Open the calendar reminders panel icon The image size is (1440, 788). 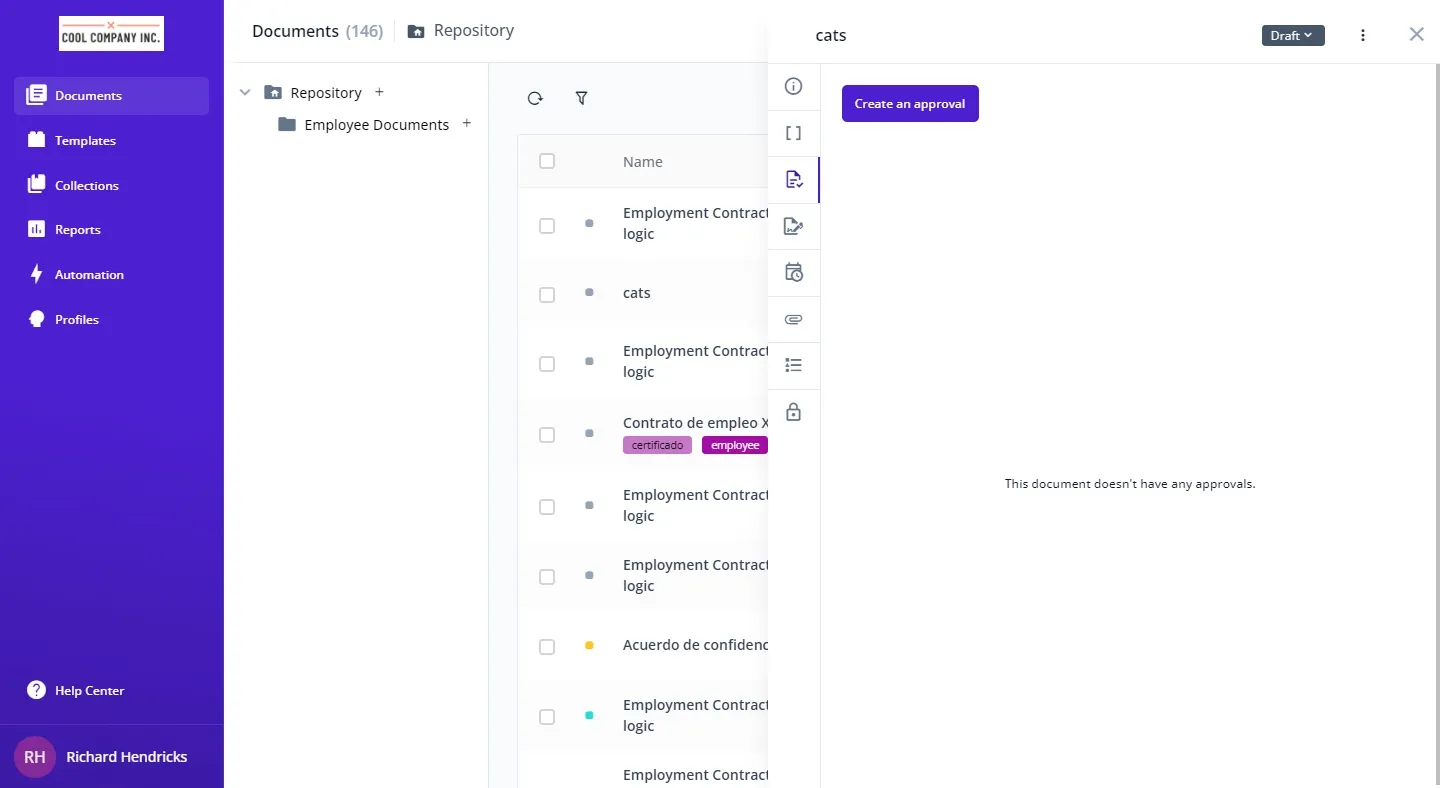793,273
